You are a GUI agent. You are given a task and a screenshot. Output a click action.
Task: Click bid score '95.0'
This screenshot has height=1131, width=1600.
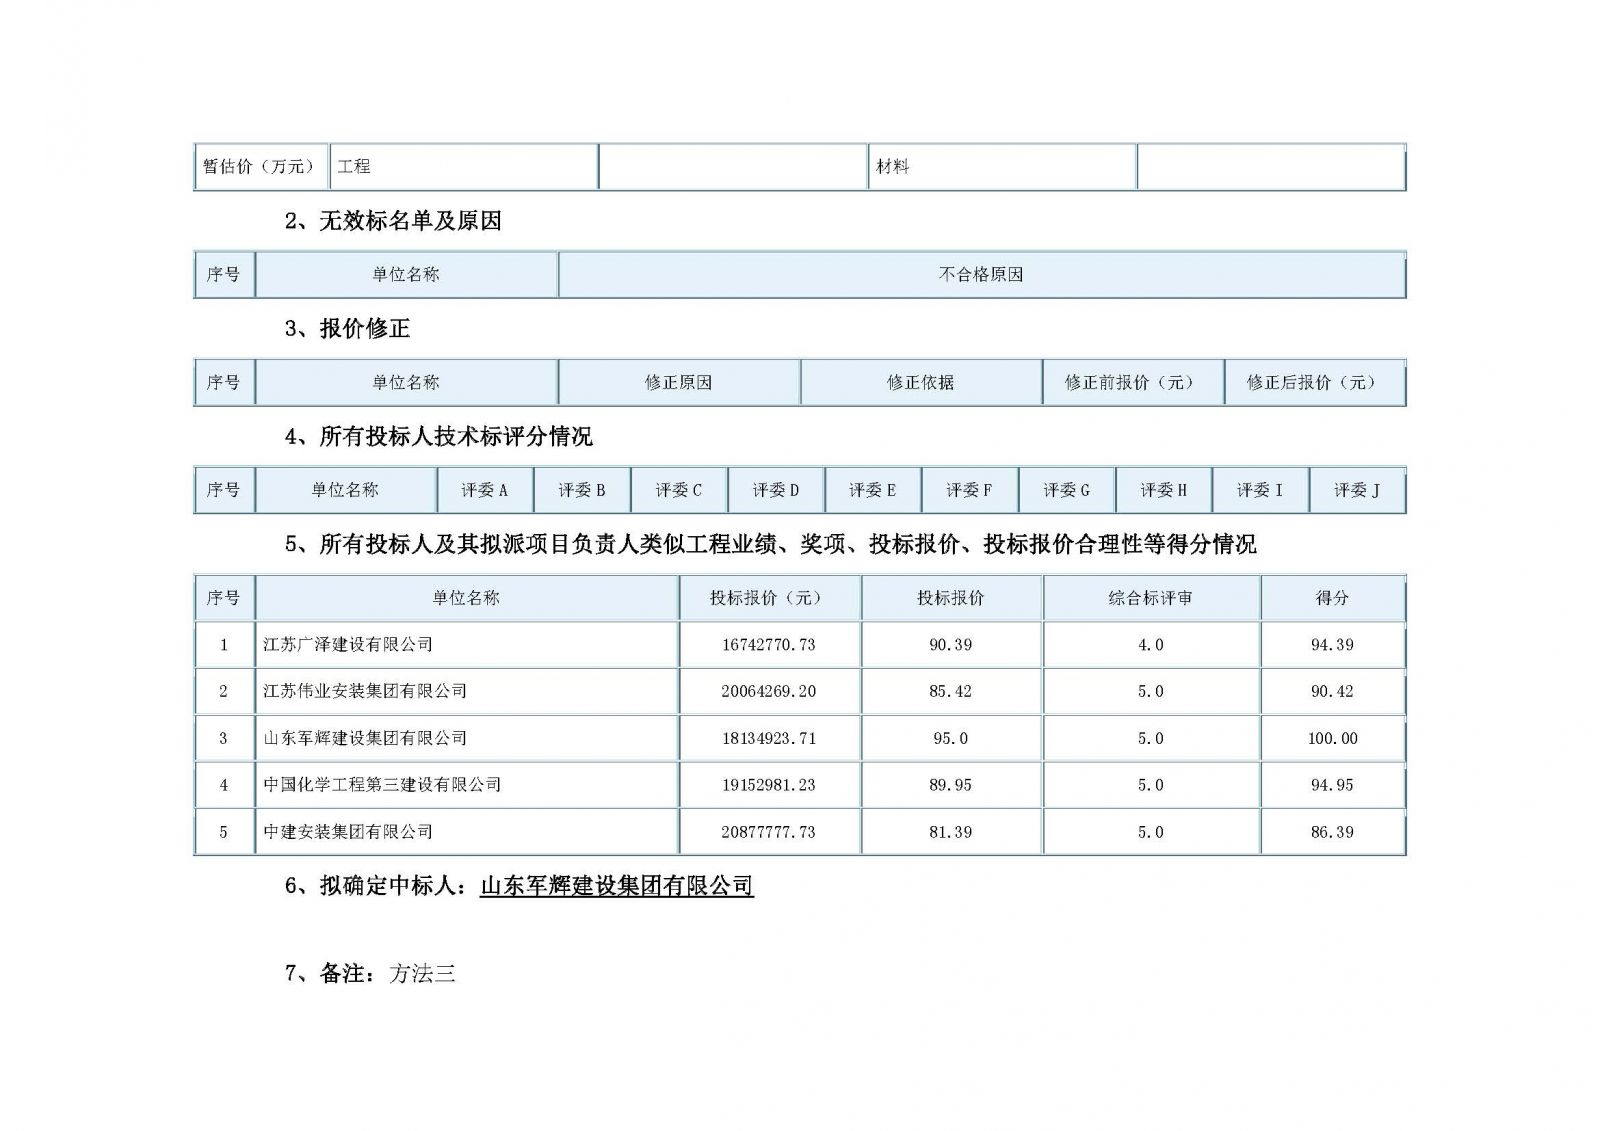951,738
